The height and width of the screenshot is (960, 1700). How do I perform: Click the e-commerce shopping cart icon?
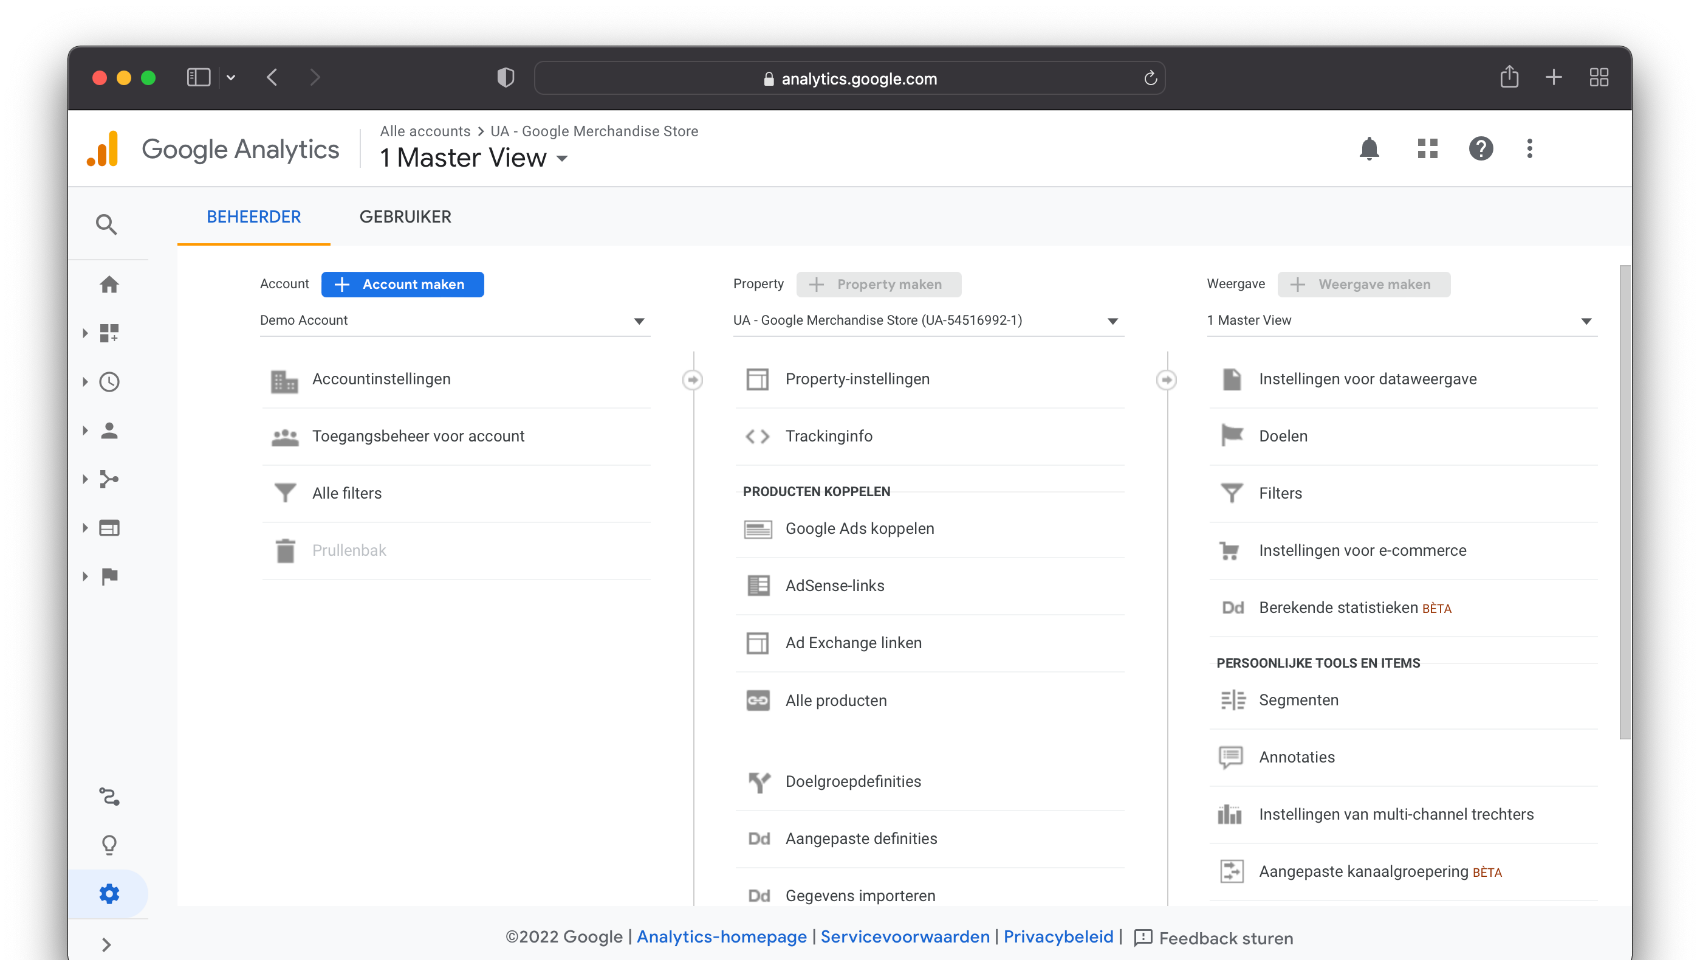[x=1230, y=551]
